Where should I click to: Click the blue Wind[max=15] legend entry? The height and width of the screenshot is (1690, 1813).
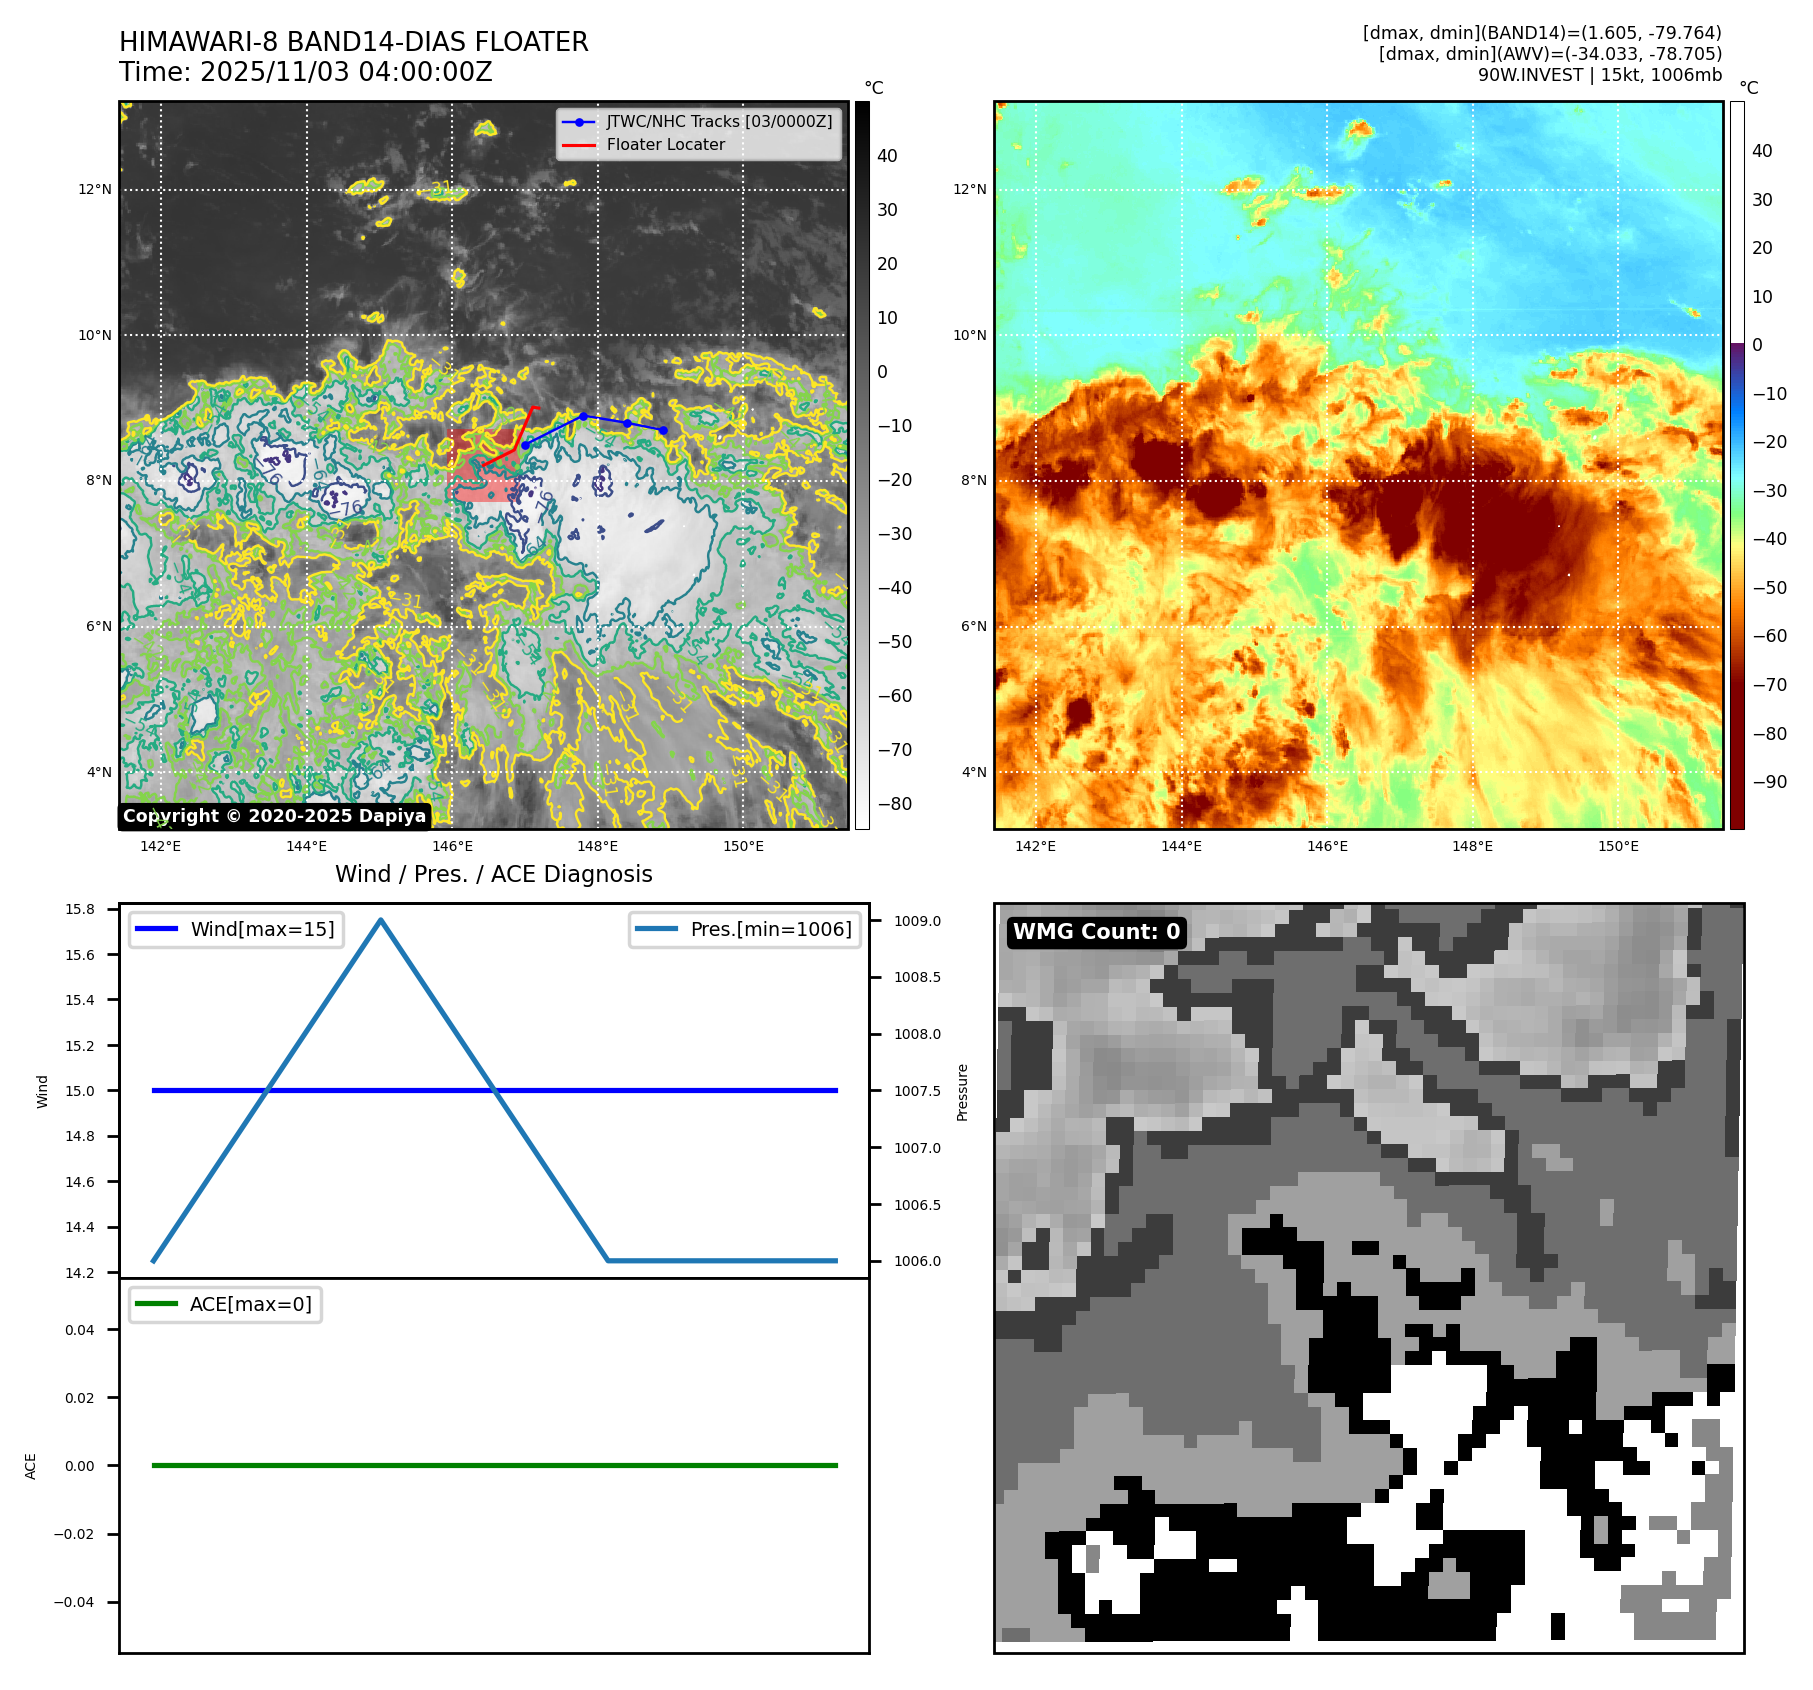pyautogui.click(x=236, y=929)
